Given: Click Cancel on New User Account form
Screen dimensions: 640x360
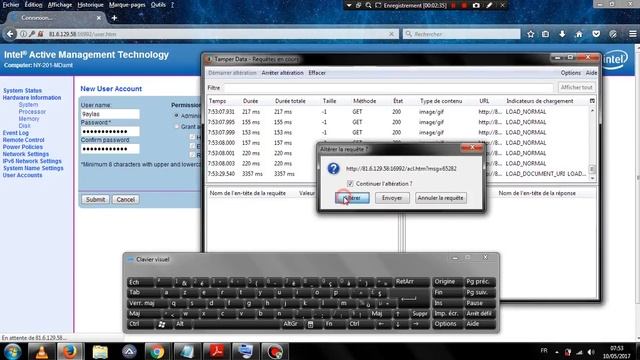Looking at the screenshot, I should click(x=126, y=200).
